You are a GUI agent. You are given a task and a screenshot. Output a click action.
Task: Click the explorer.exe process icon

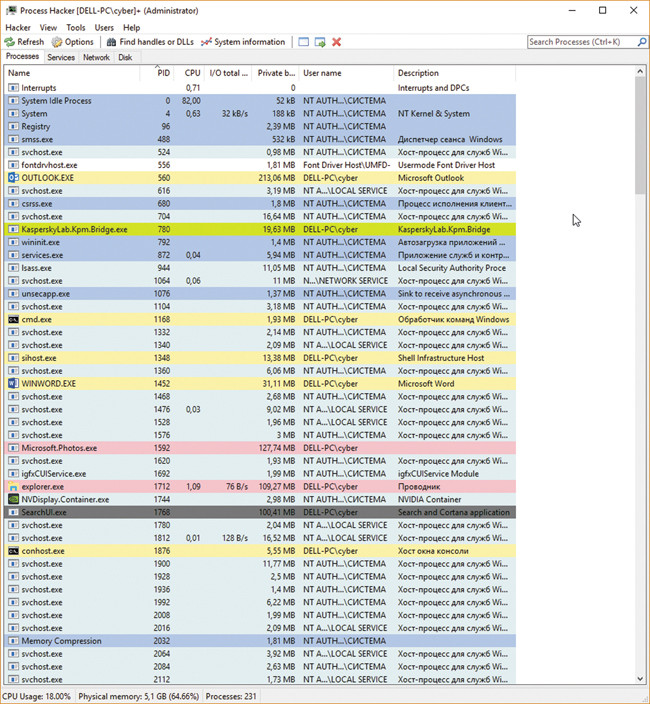13,486
